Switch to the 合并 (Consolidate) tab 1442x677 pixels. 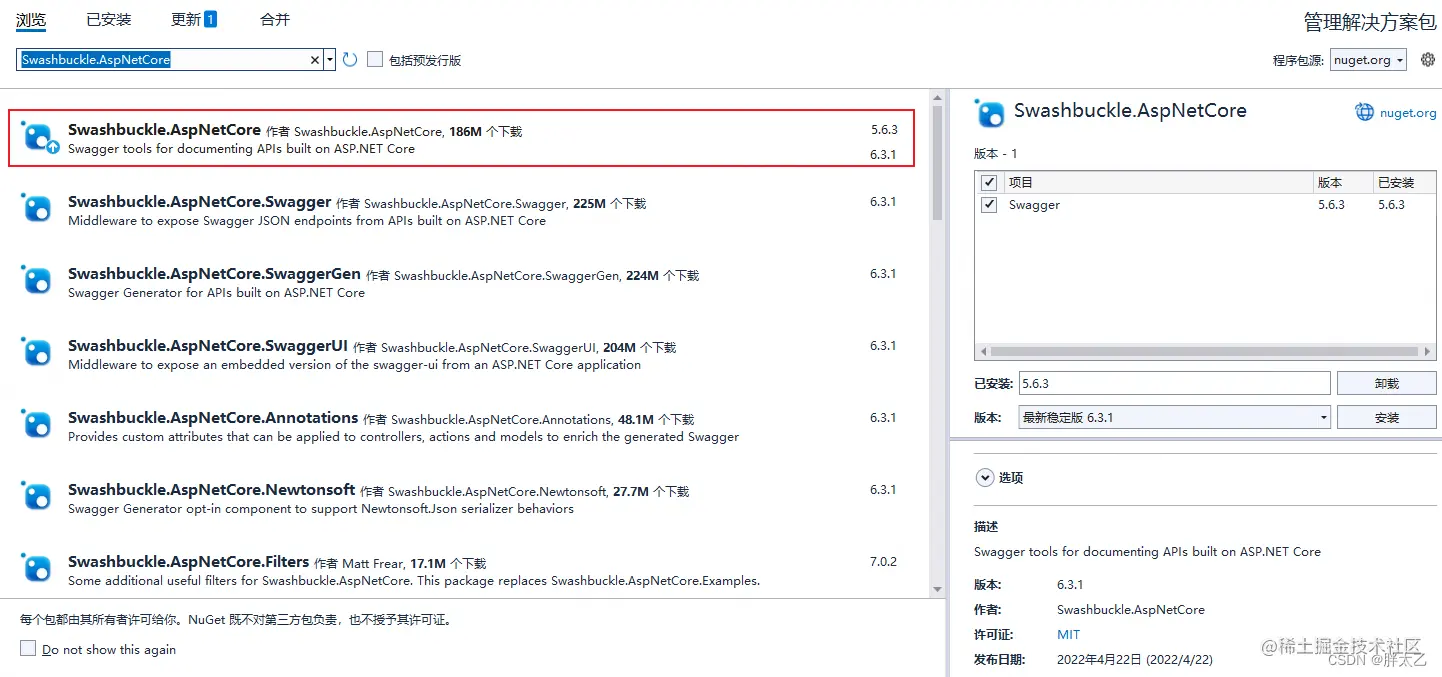coord(275,20)
